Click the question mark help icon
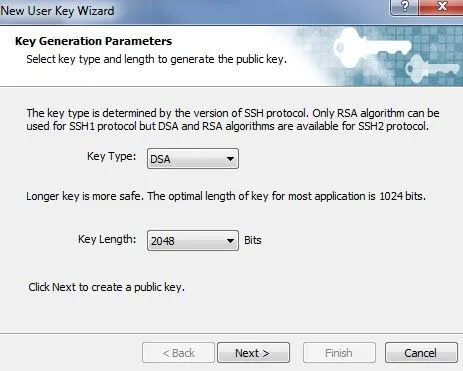This screenshot has width=463, height=371. click(404, 7)
